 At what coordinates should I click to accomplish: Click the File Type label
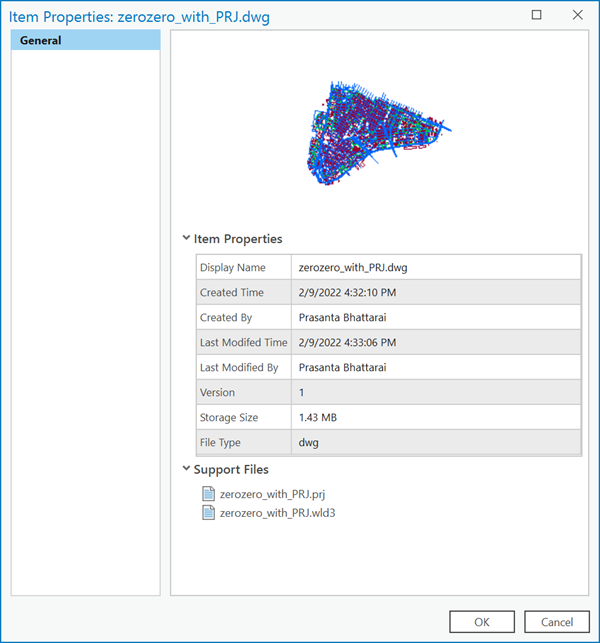(220, 443)
